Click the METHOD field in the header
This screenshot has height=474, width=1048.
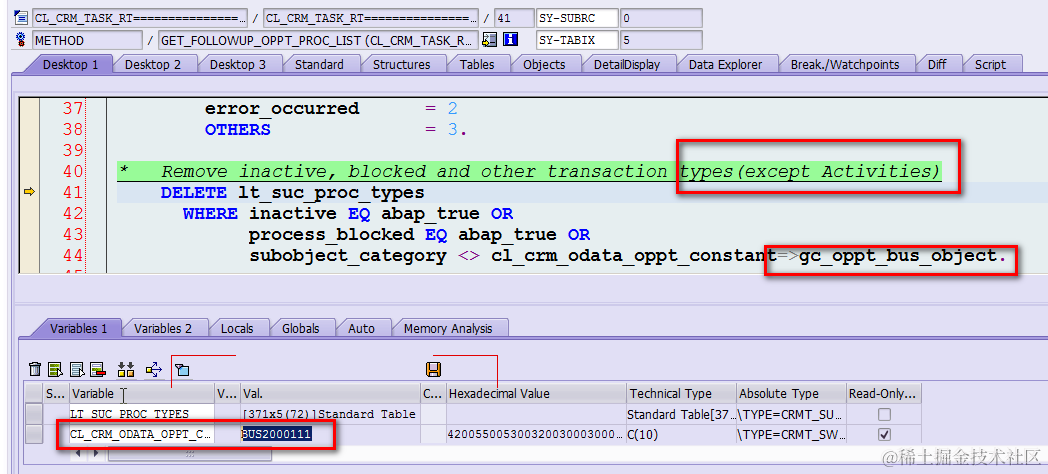(x=87, y=40)
